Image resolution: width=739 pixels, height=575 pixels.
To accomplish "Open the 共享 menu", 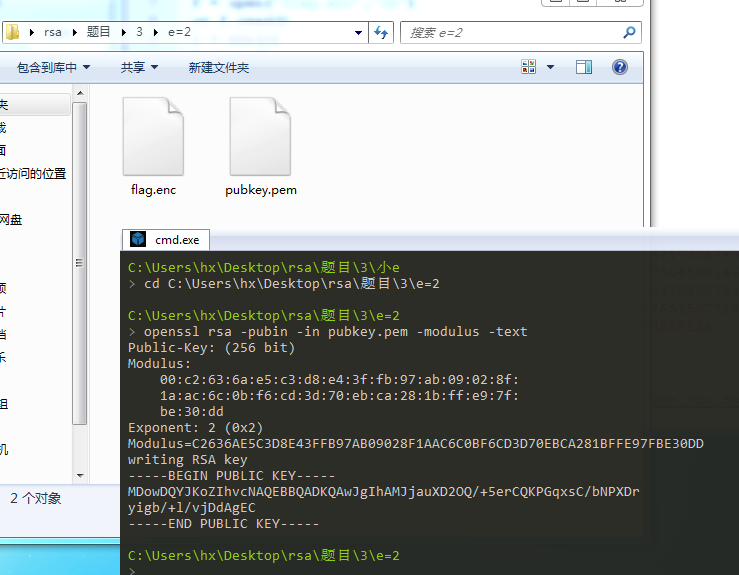I will coord(139,67).
